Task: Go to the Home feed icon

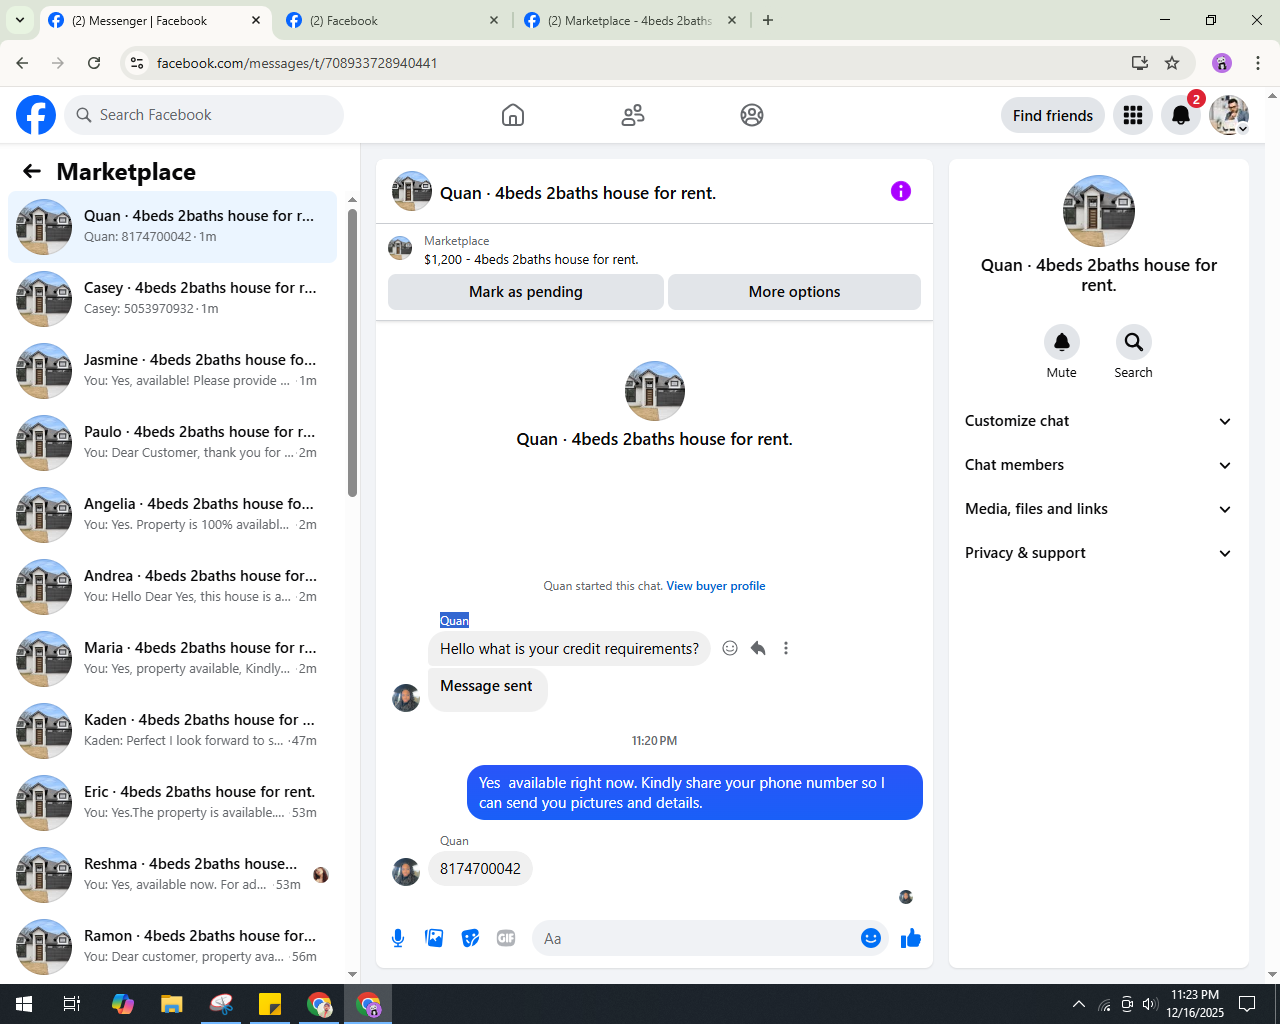Action: (513, 115)
